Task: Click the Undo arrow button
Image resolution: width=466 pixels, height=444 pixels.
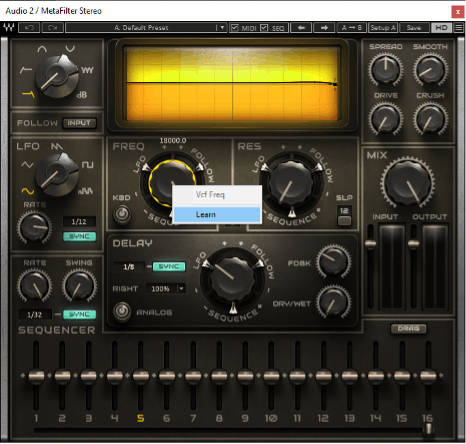Action: pyautogui.click(x=29, y=28)
